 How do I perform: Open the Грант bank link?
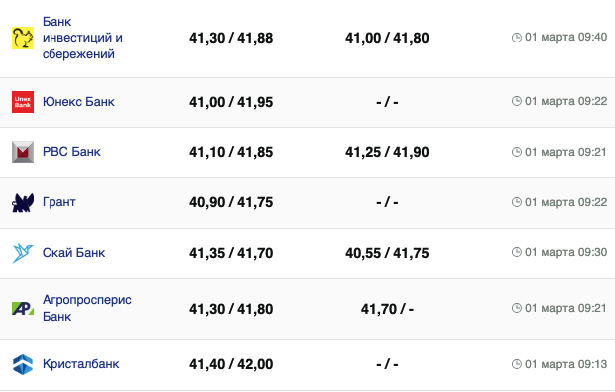coord(59,202)
